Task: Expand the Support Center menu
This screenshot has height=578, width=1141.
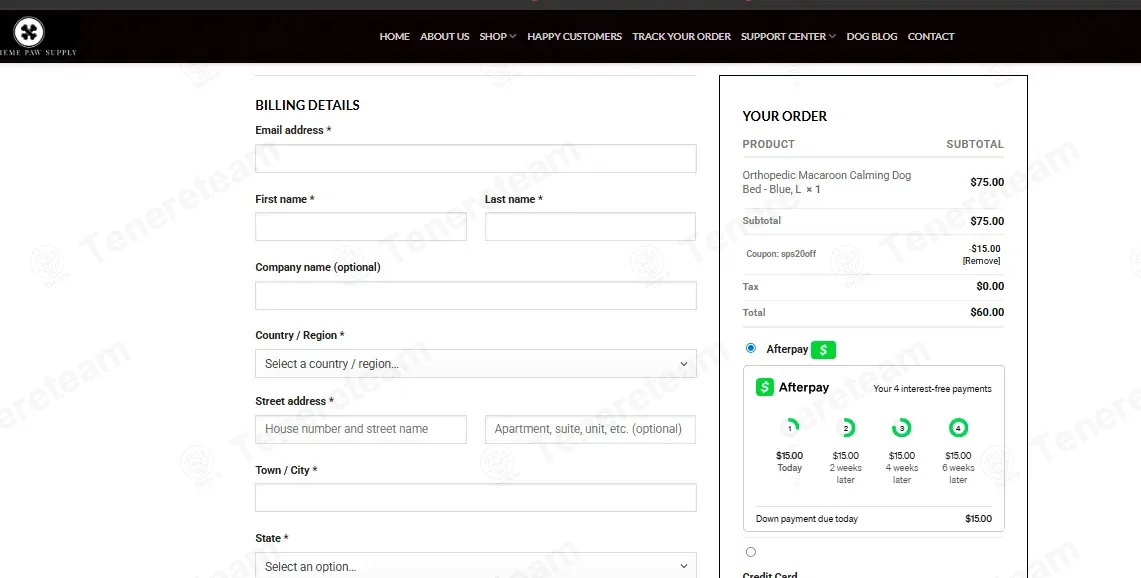Action: tap(788, 36)
